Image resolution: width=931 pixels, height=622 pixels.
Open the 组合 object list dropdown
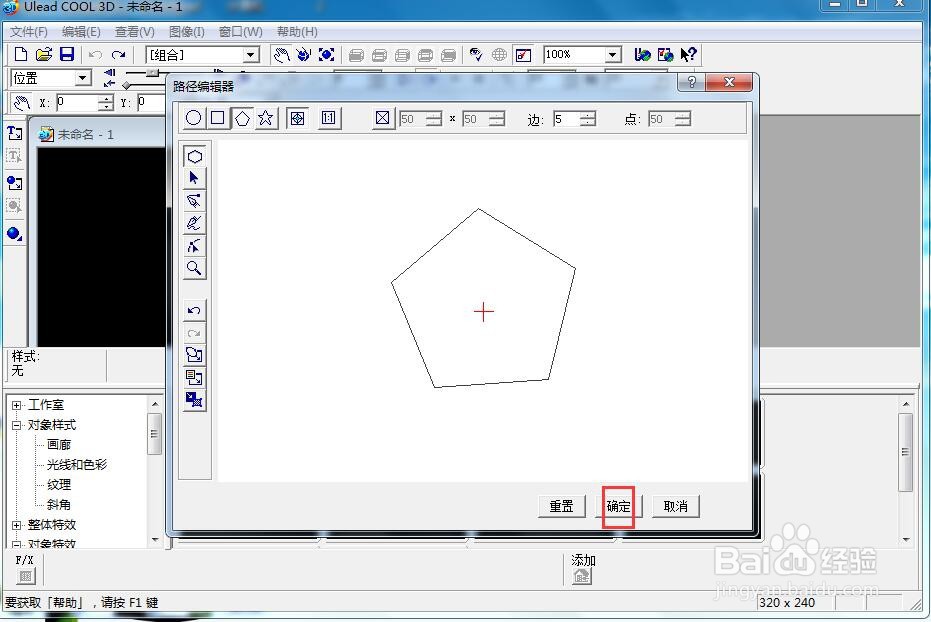pyautogui.click(x=251, y=55)
